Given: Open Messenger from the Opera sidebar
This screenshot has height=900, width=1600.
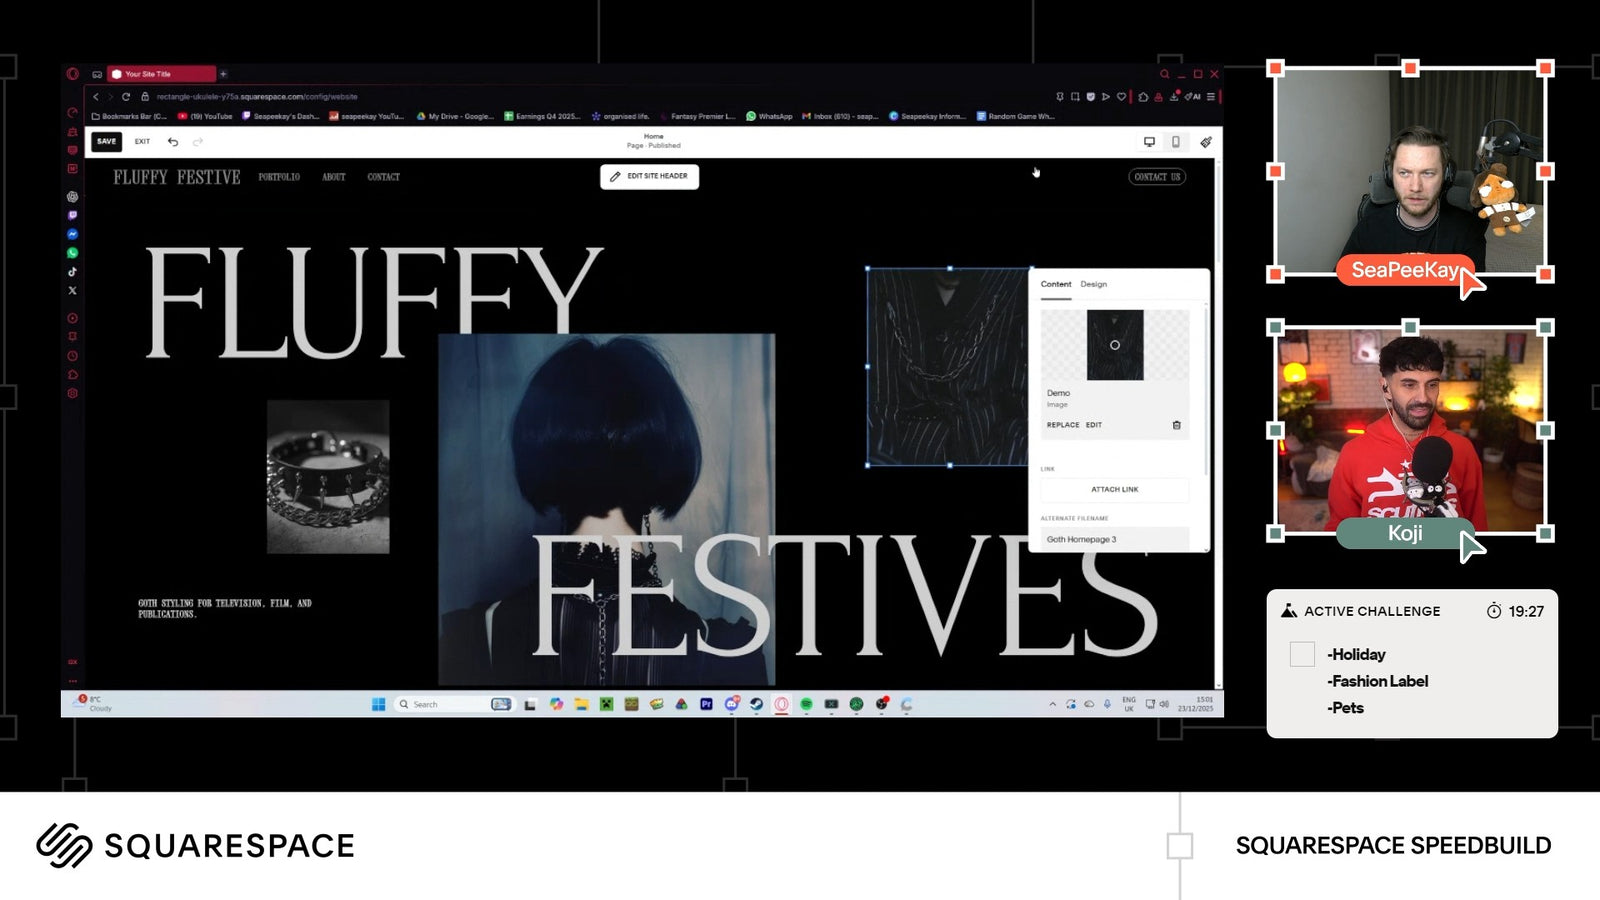Looking at the screenshot, I should click(72, 234).
